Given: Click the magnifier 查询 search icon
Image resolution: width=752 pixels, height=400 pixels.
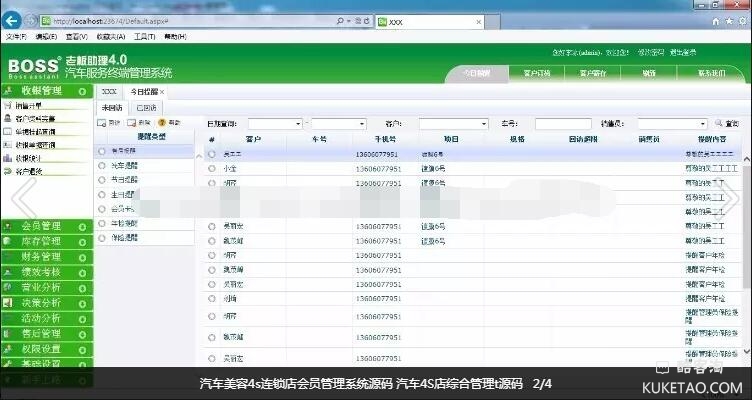Looking at the screenshot, I should [718, 123].
